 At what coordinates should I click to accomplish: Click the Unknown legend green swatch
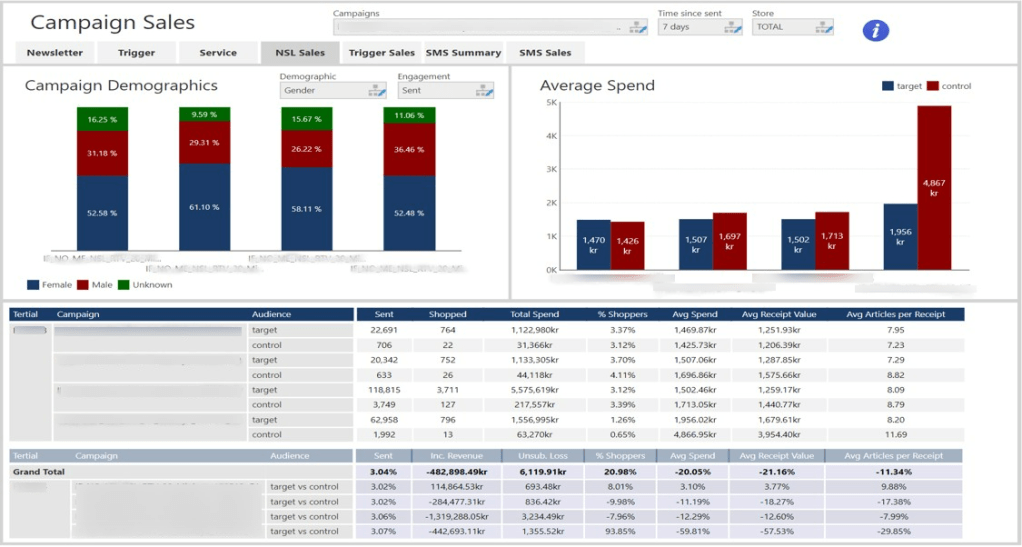124,285
